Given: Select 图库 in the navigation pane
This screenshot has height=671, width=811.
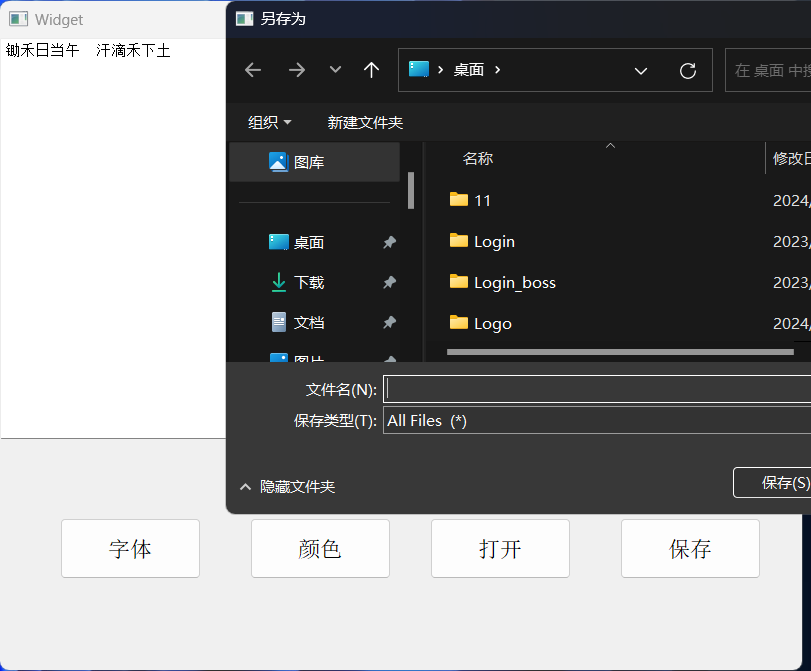Looking at the screenshot, I should (x=308, y=162).
